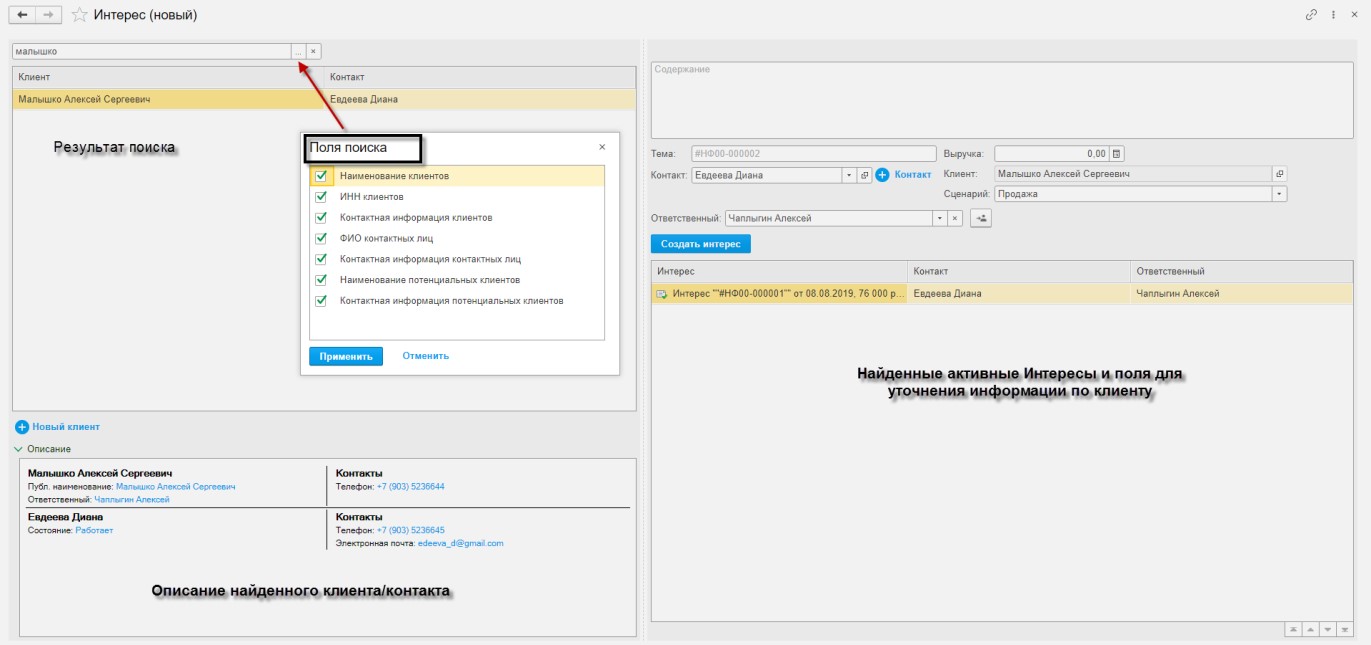Click the back navigation arrow
This screenshot has height=645, width=1371.
[22, 15]
